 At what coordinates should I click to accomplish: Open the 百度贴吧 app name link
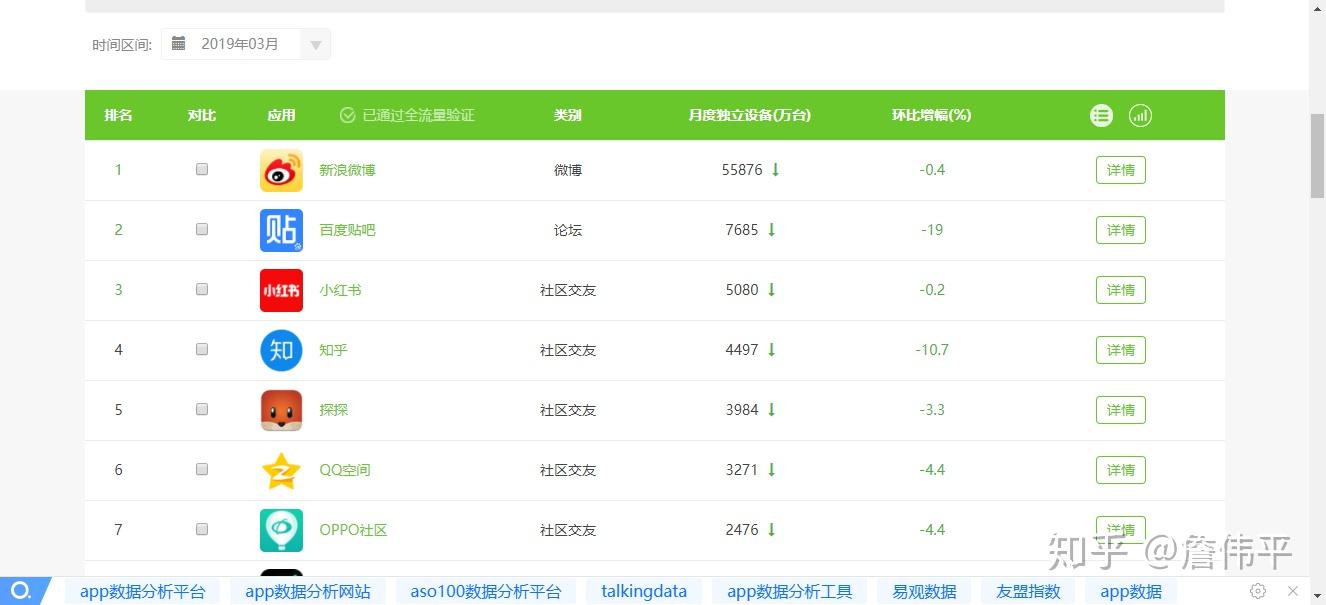[x=347, y=230]
